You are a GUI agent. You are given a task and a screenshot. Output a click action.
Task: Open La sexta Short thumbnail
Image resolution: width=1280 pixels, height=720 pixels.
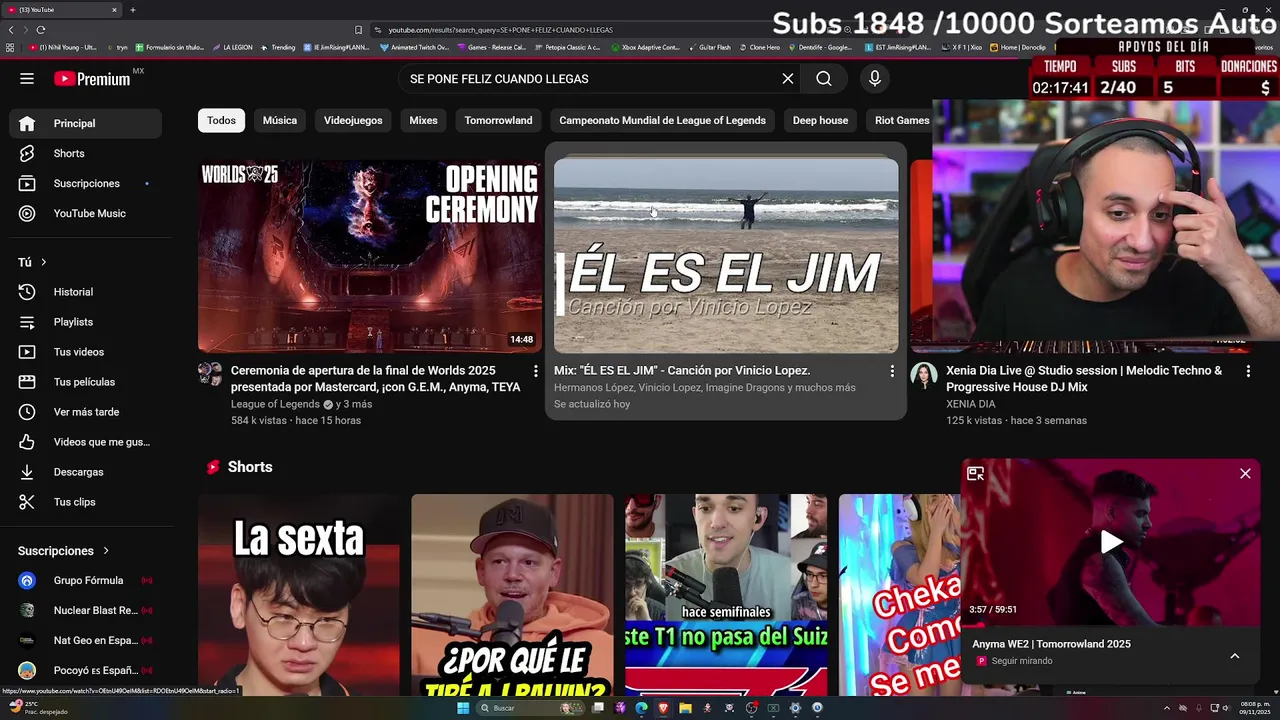click(x=298, y=595)
